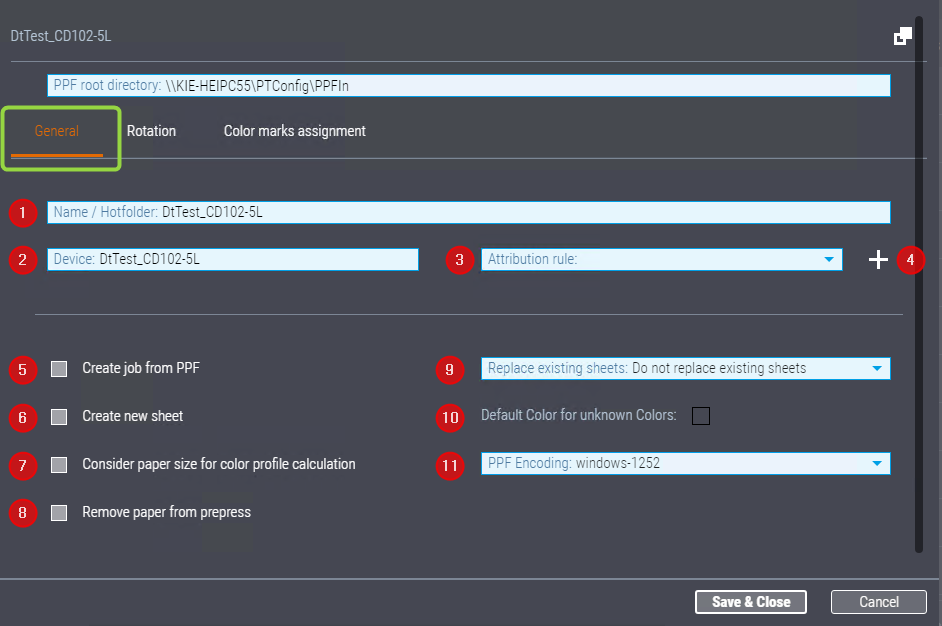The height and width of the screenshot is (626, 942).
Task: Toggle the Remove paper from prepress checkbox
Action: point(58,512)
